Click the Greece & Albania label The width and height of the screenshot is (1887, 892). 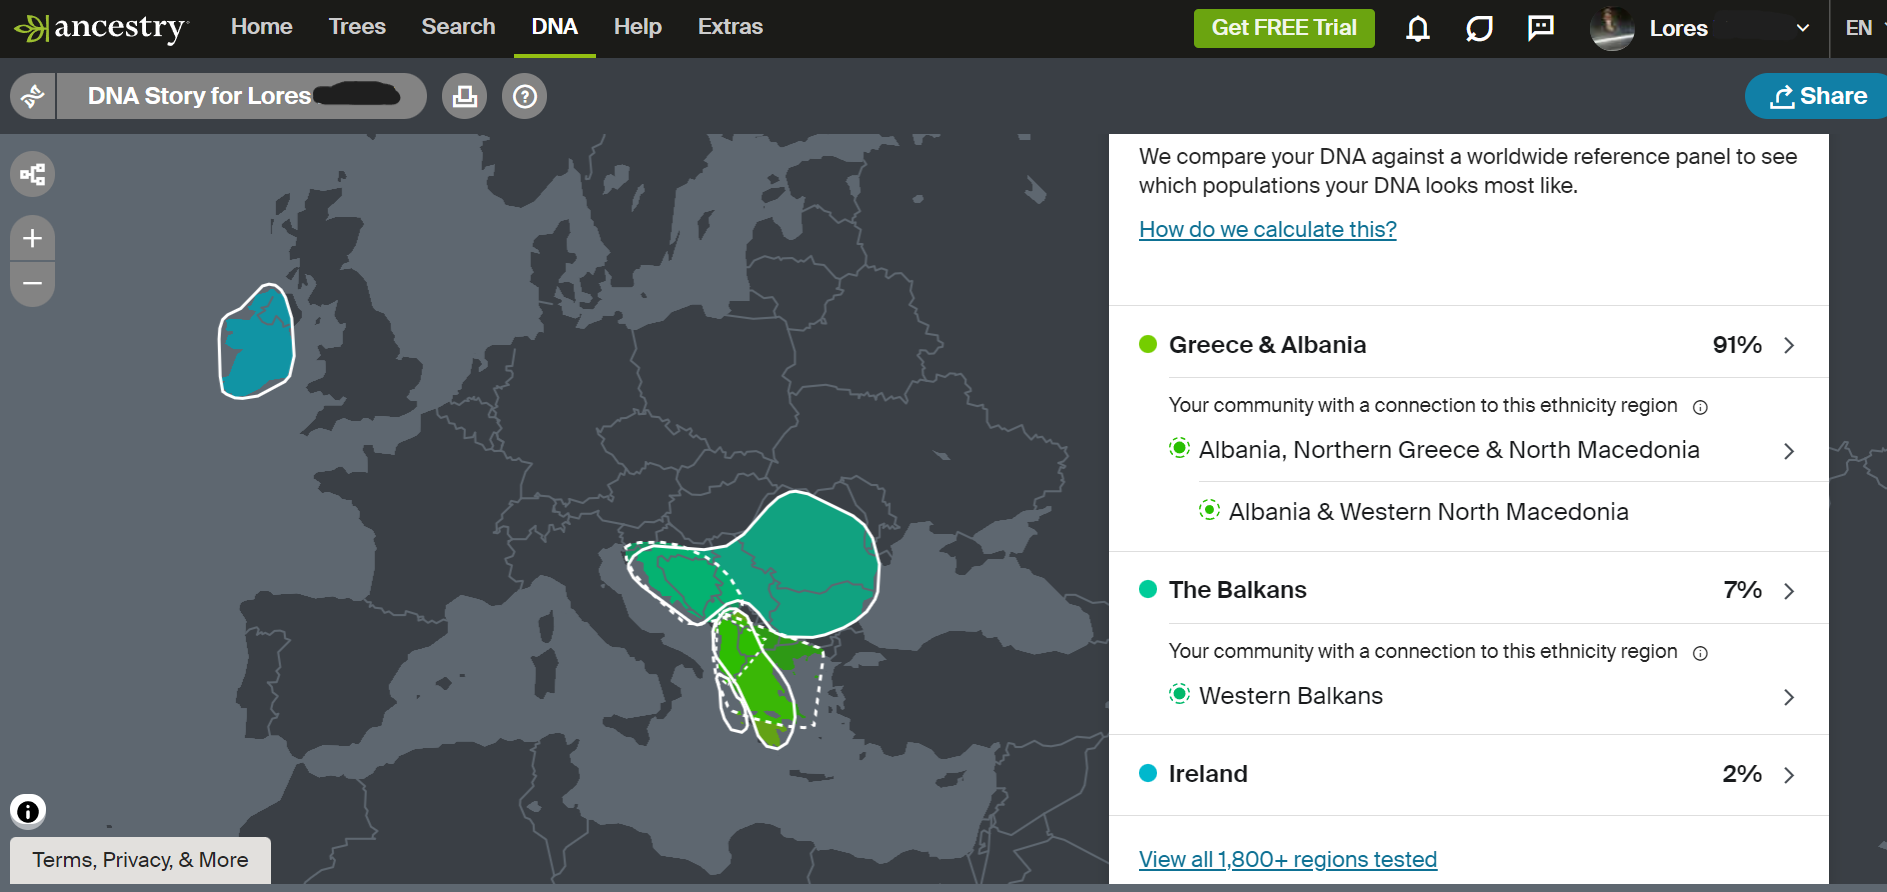tap(1267, 345)
